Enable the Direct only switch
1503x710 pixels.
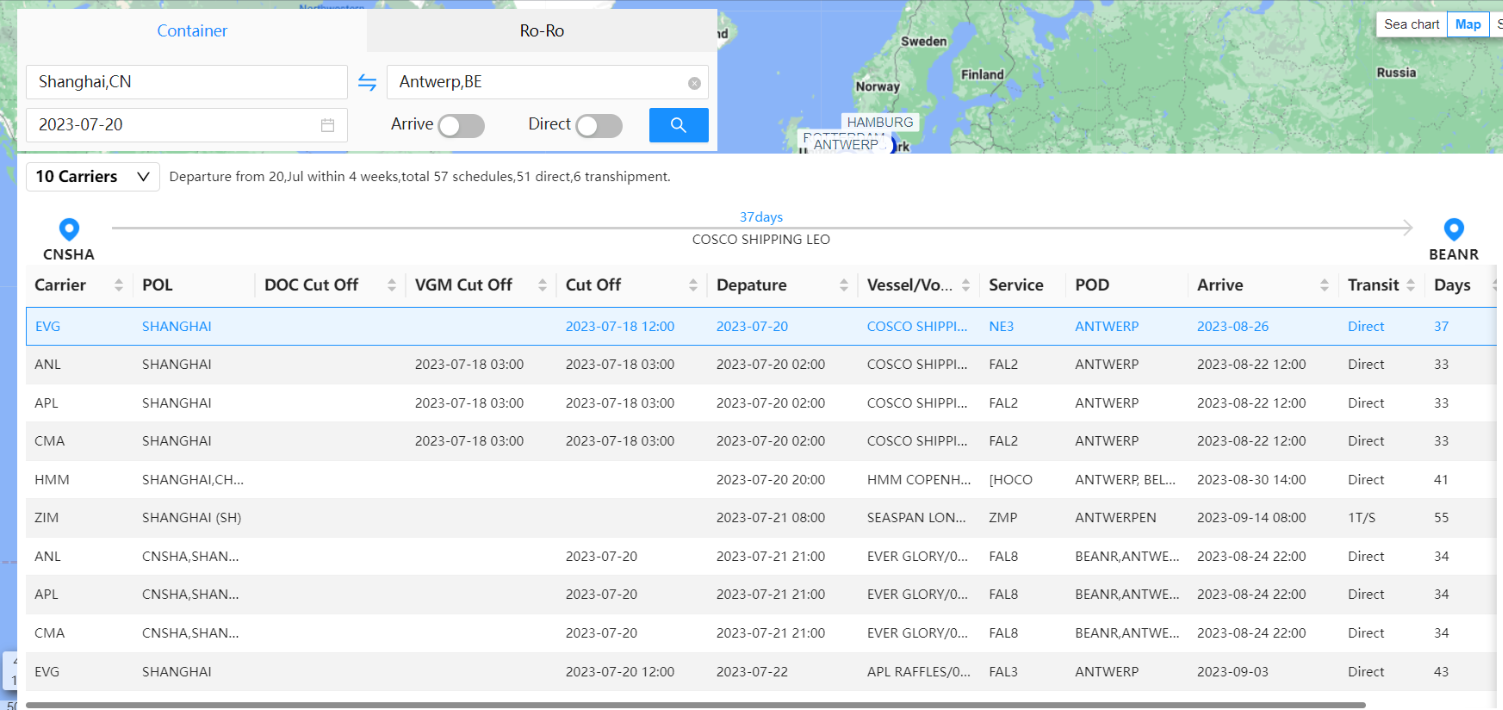point(599,125)
